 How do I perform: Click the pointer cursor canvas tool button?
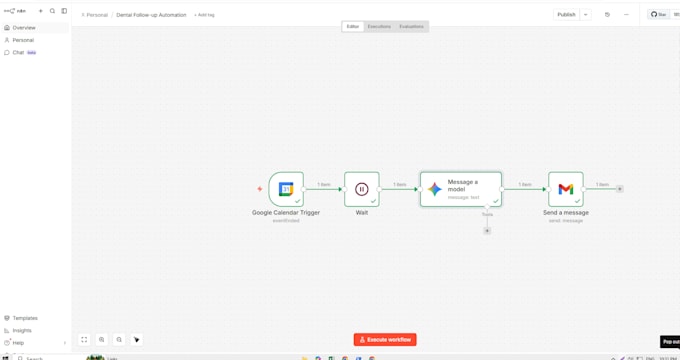[x=137, y=340]
